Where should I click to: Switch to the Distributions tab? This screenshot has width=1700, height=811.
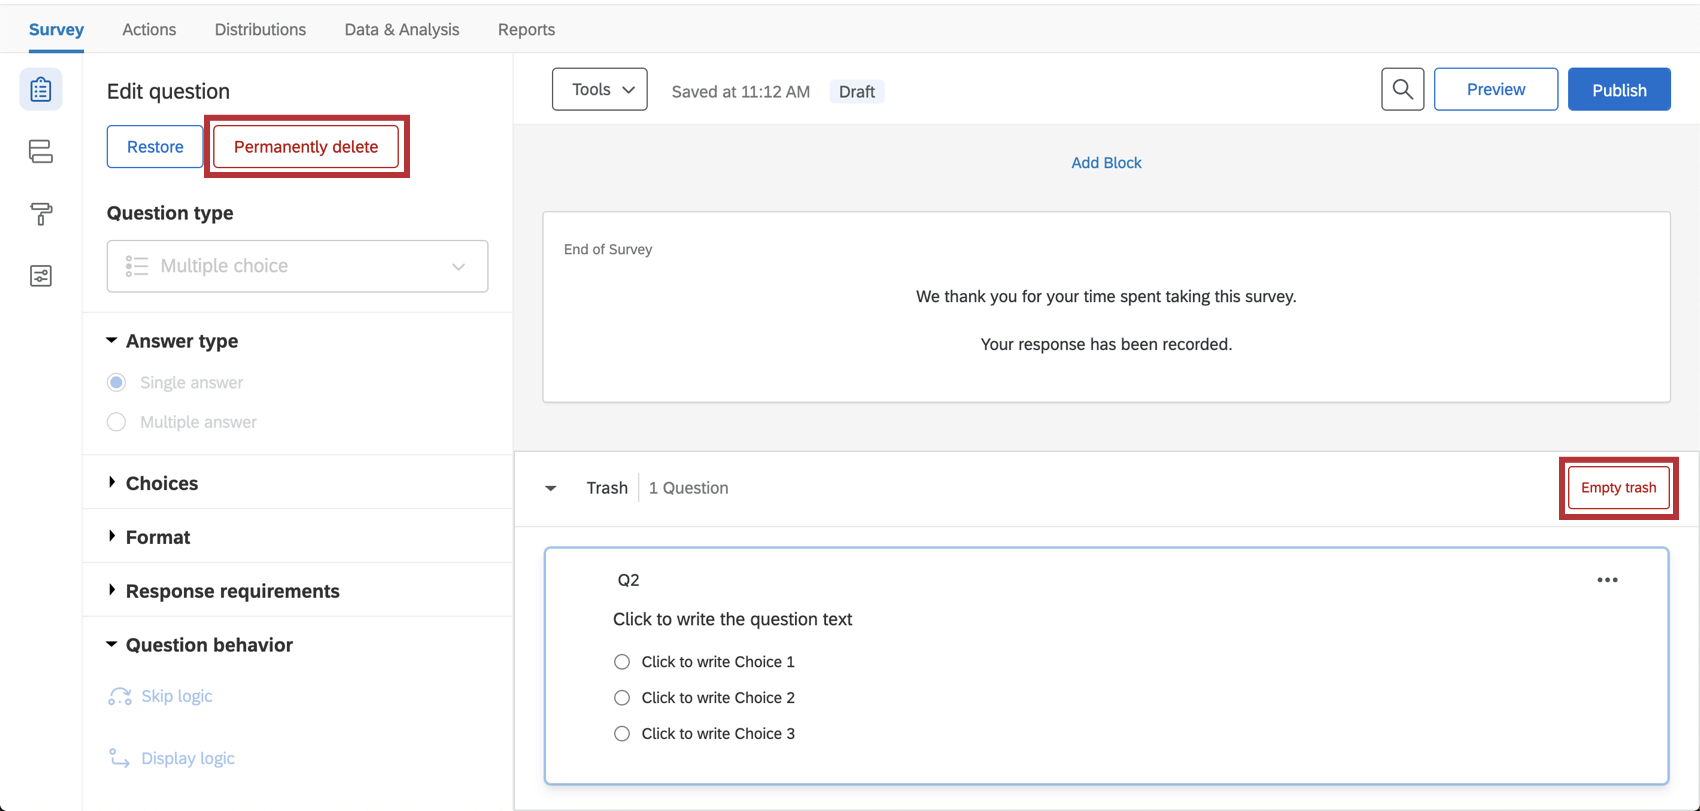point(260,29)
